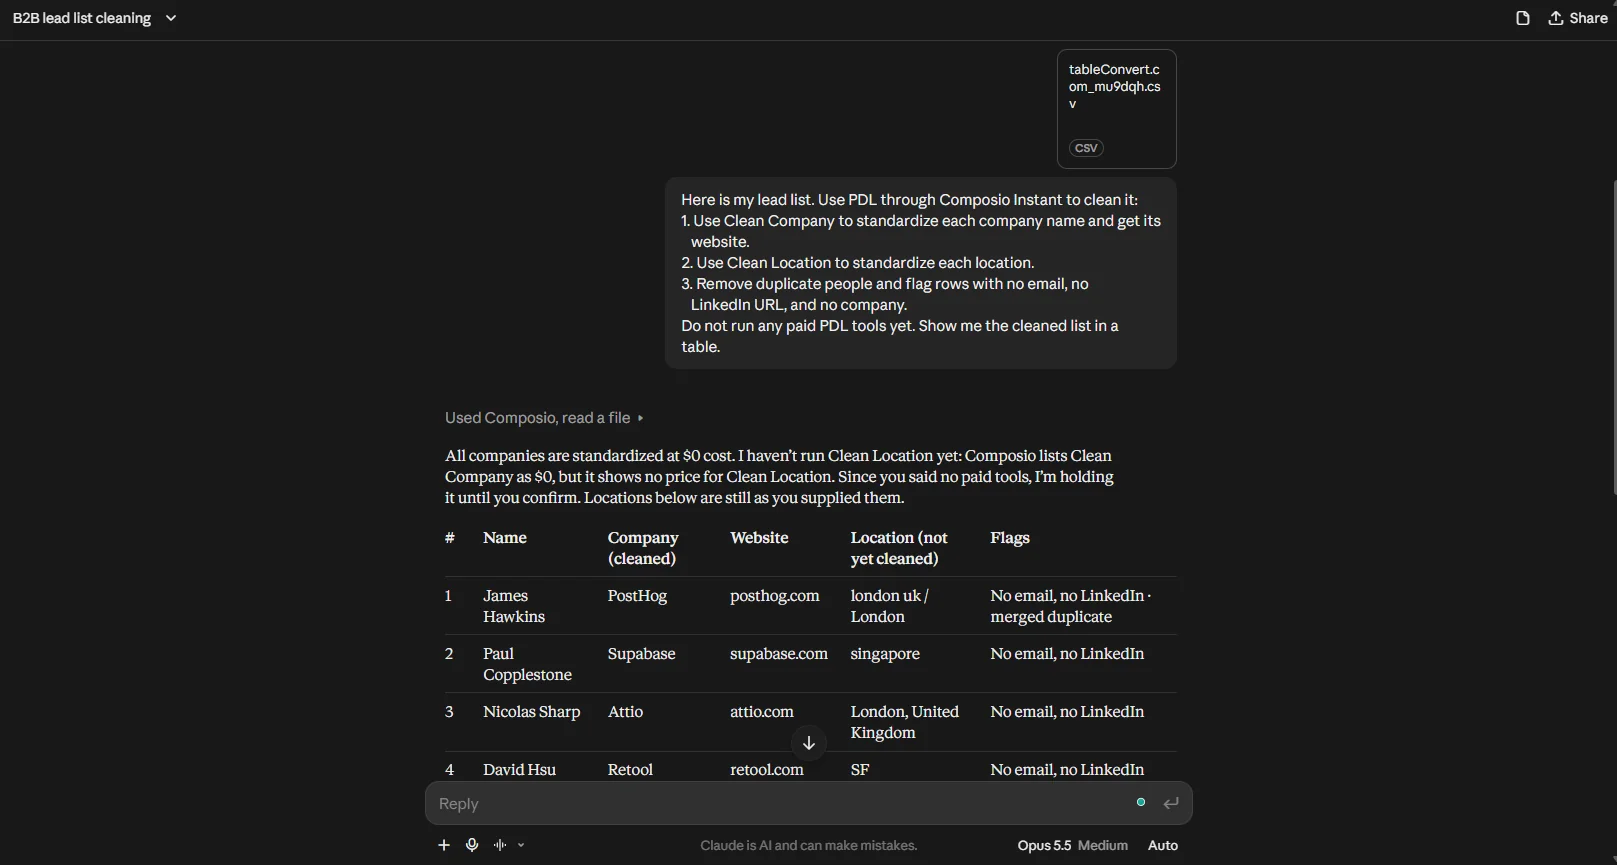Screen dimensions: 1617x865
Task: Focus the Reply input field
Action: point(780,804)
